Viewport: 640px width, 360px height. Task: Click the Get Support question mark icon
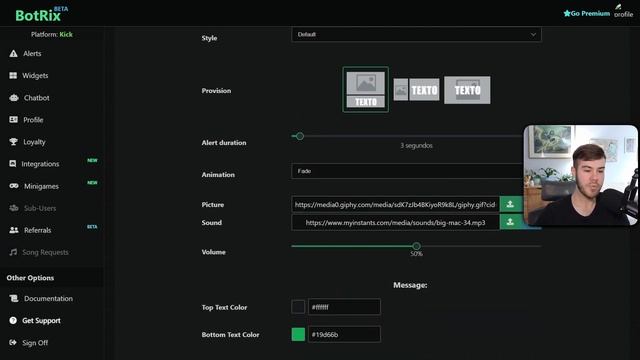click(13, 320)
